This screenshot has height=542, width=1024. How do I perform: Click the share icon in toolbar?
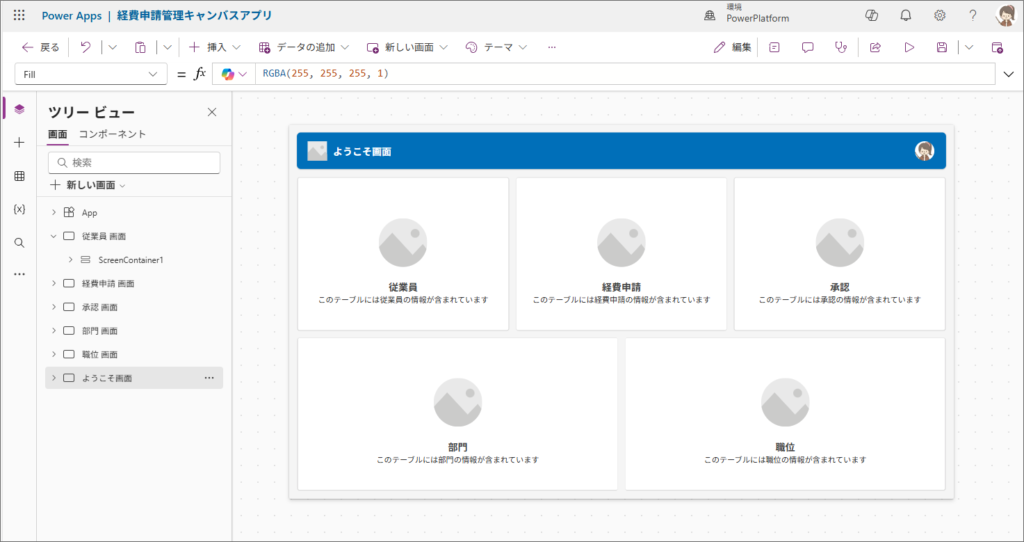click(875, 47)
